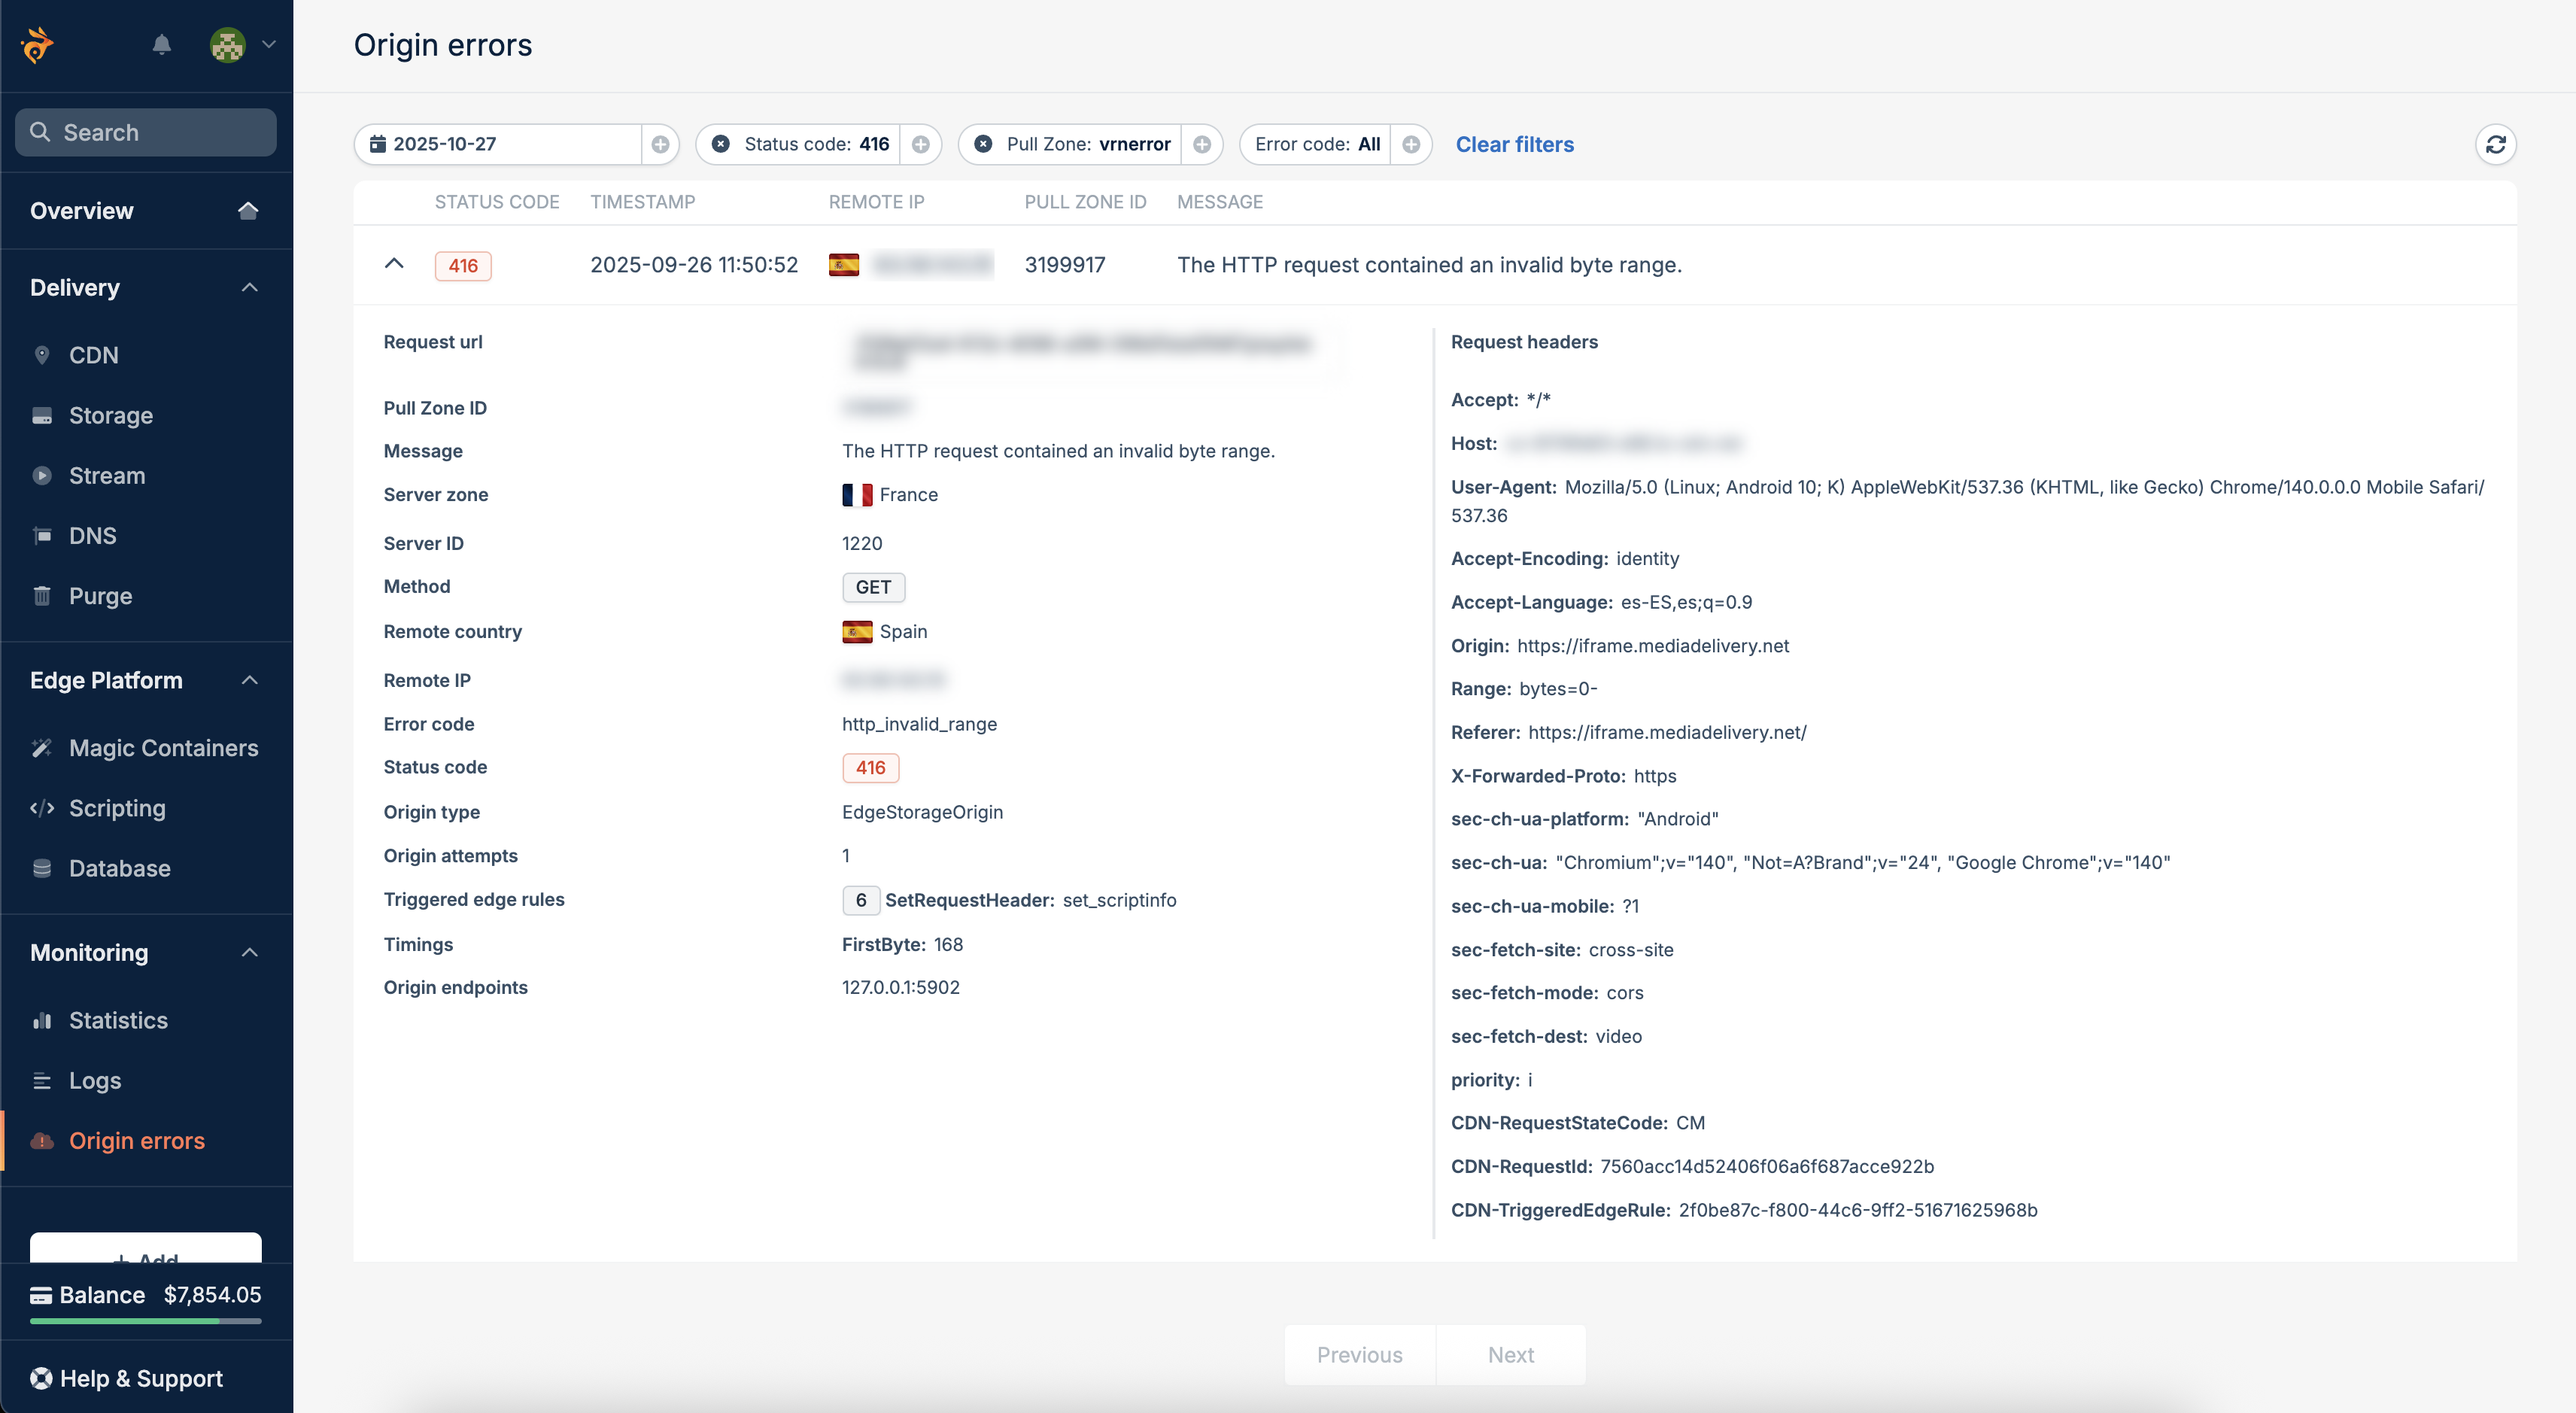Click the Balance progress bar
Viewport: 2576px width, 1413px height.
[146, 1321]
